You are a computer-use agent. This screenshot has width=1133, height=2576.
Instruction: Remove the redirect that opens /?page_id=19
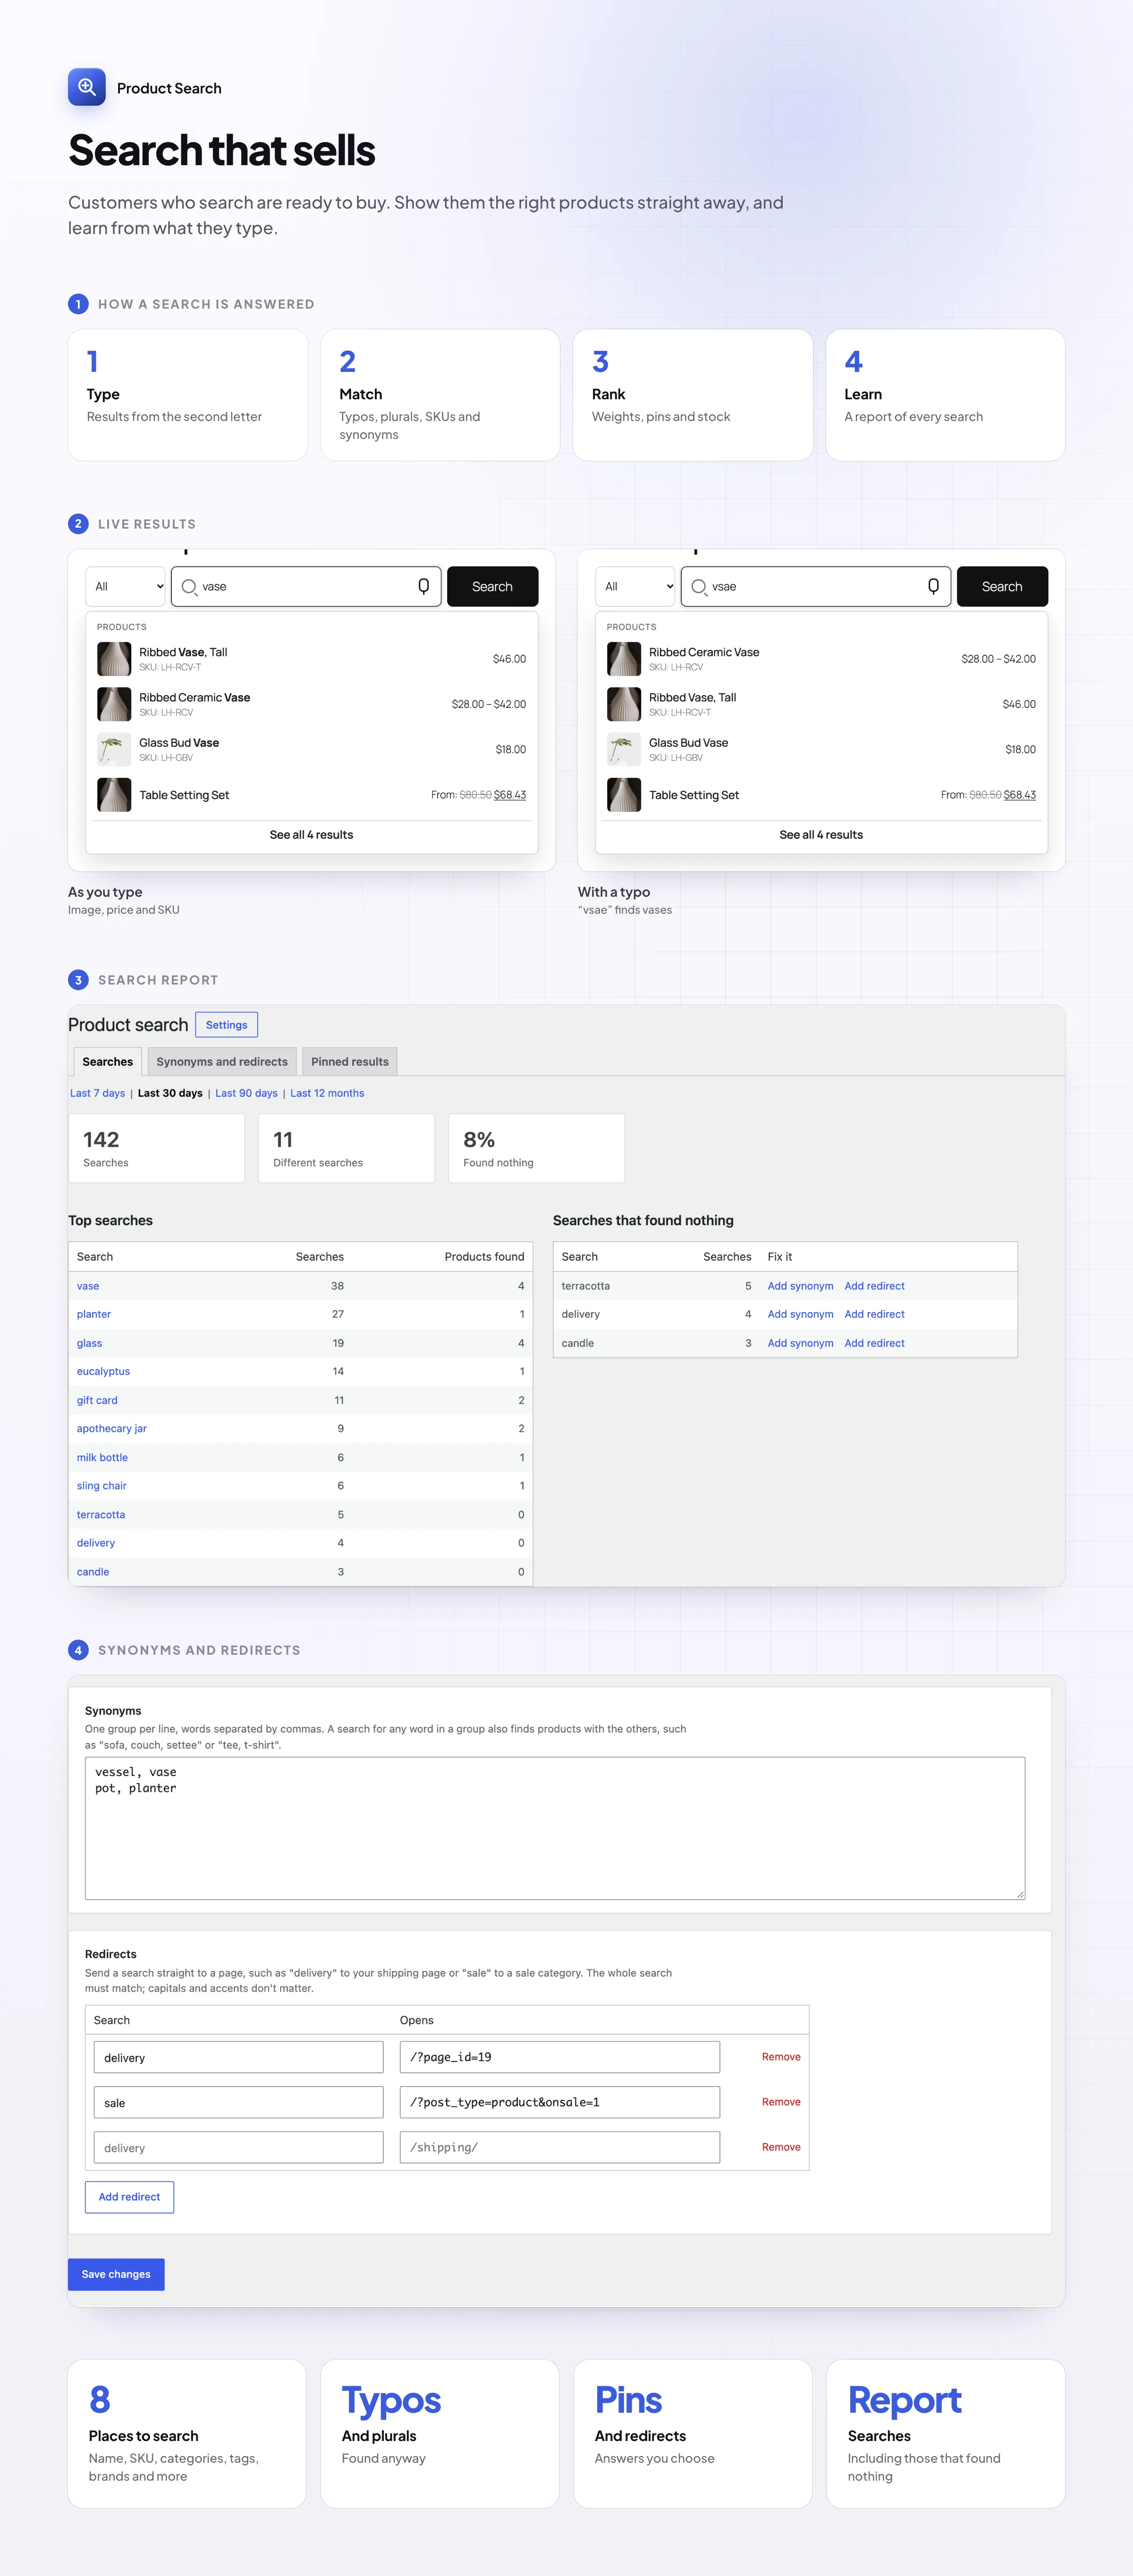click(x=781, y=2057)
